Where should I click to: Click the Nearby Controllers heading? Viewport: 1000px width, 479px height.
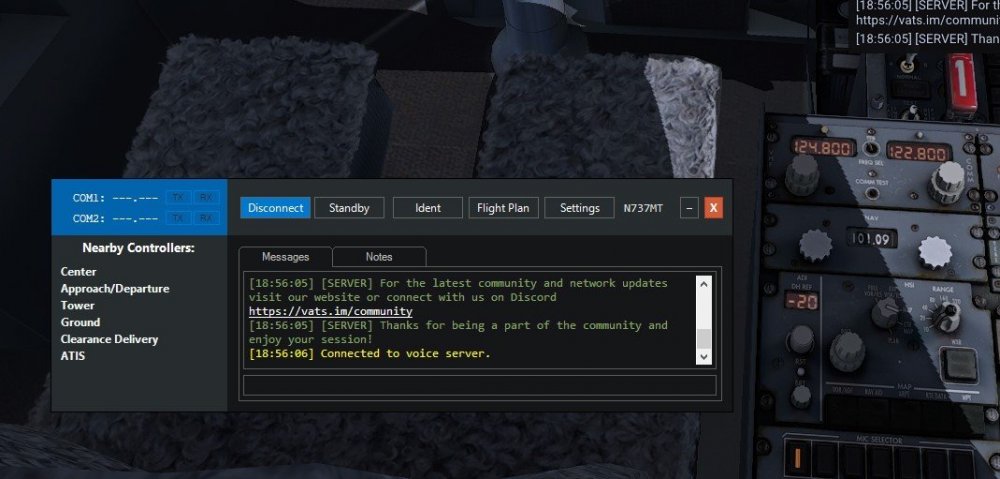click(x=138, y=248)
